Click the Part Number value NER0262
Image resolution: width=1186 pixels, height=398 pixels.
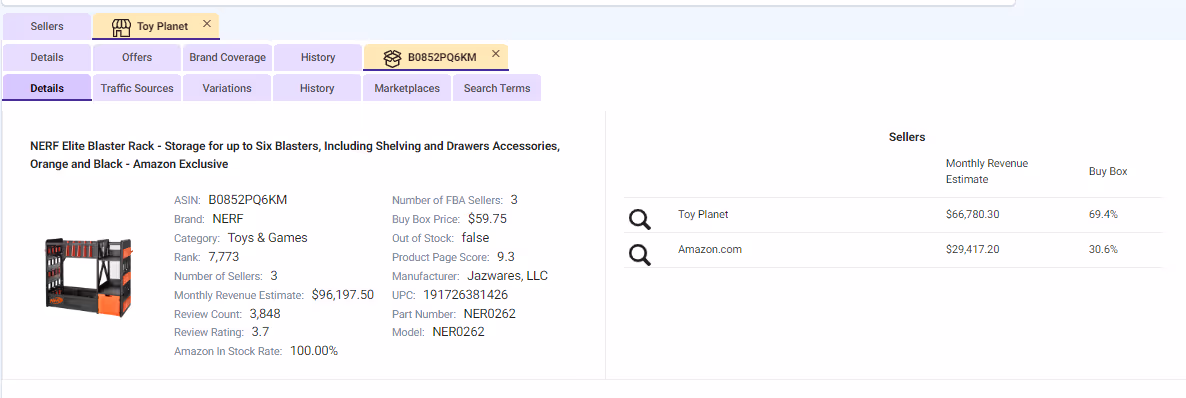[x=489, y=313]
